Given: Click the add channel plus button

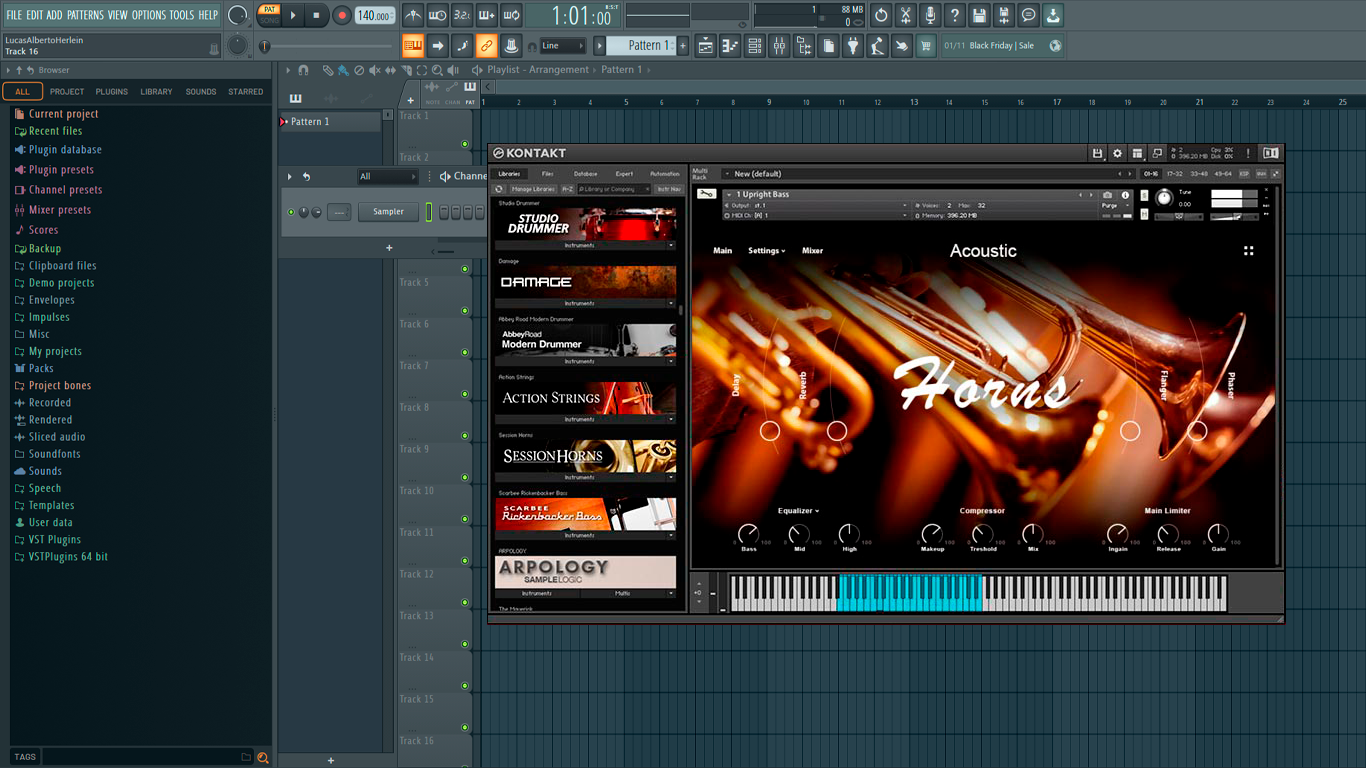Looking at the screenshot, I should click(389, 248).
